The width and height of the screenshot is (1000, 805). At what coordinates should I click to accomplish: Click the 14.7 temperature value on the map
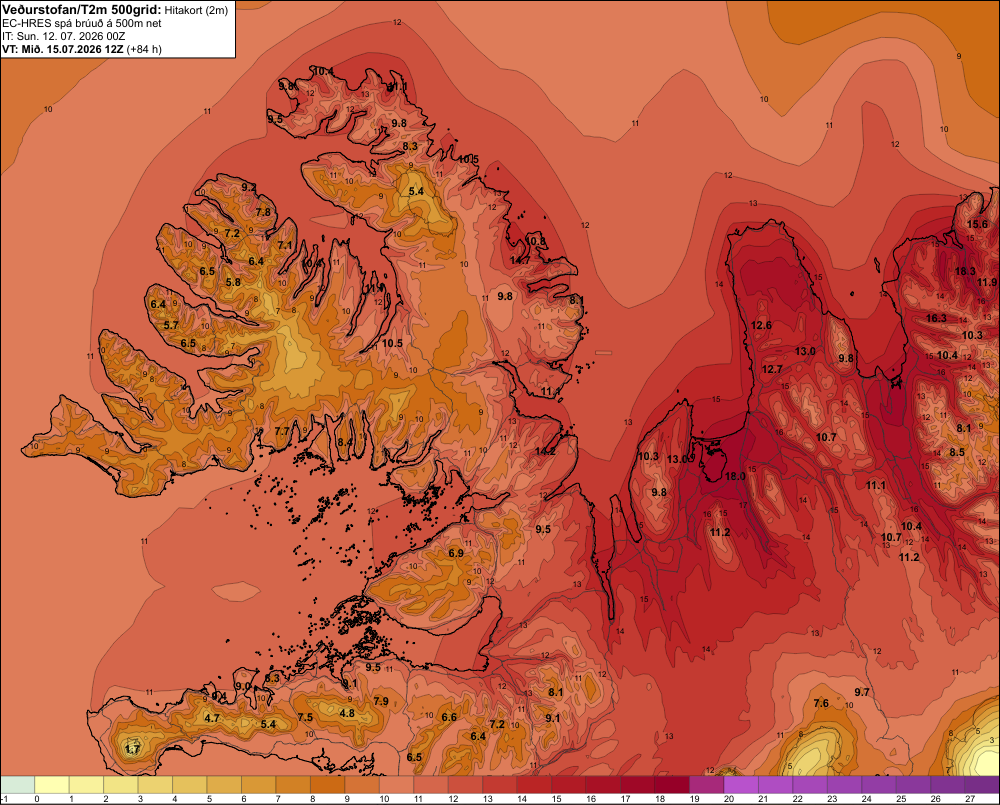coord(520,260)
